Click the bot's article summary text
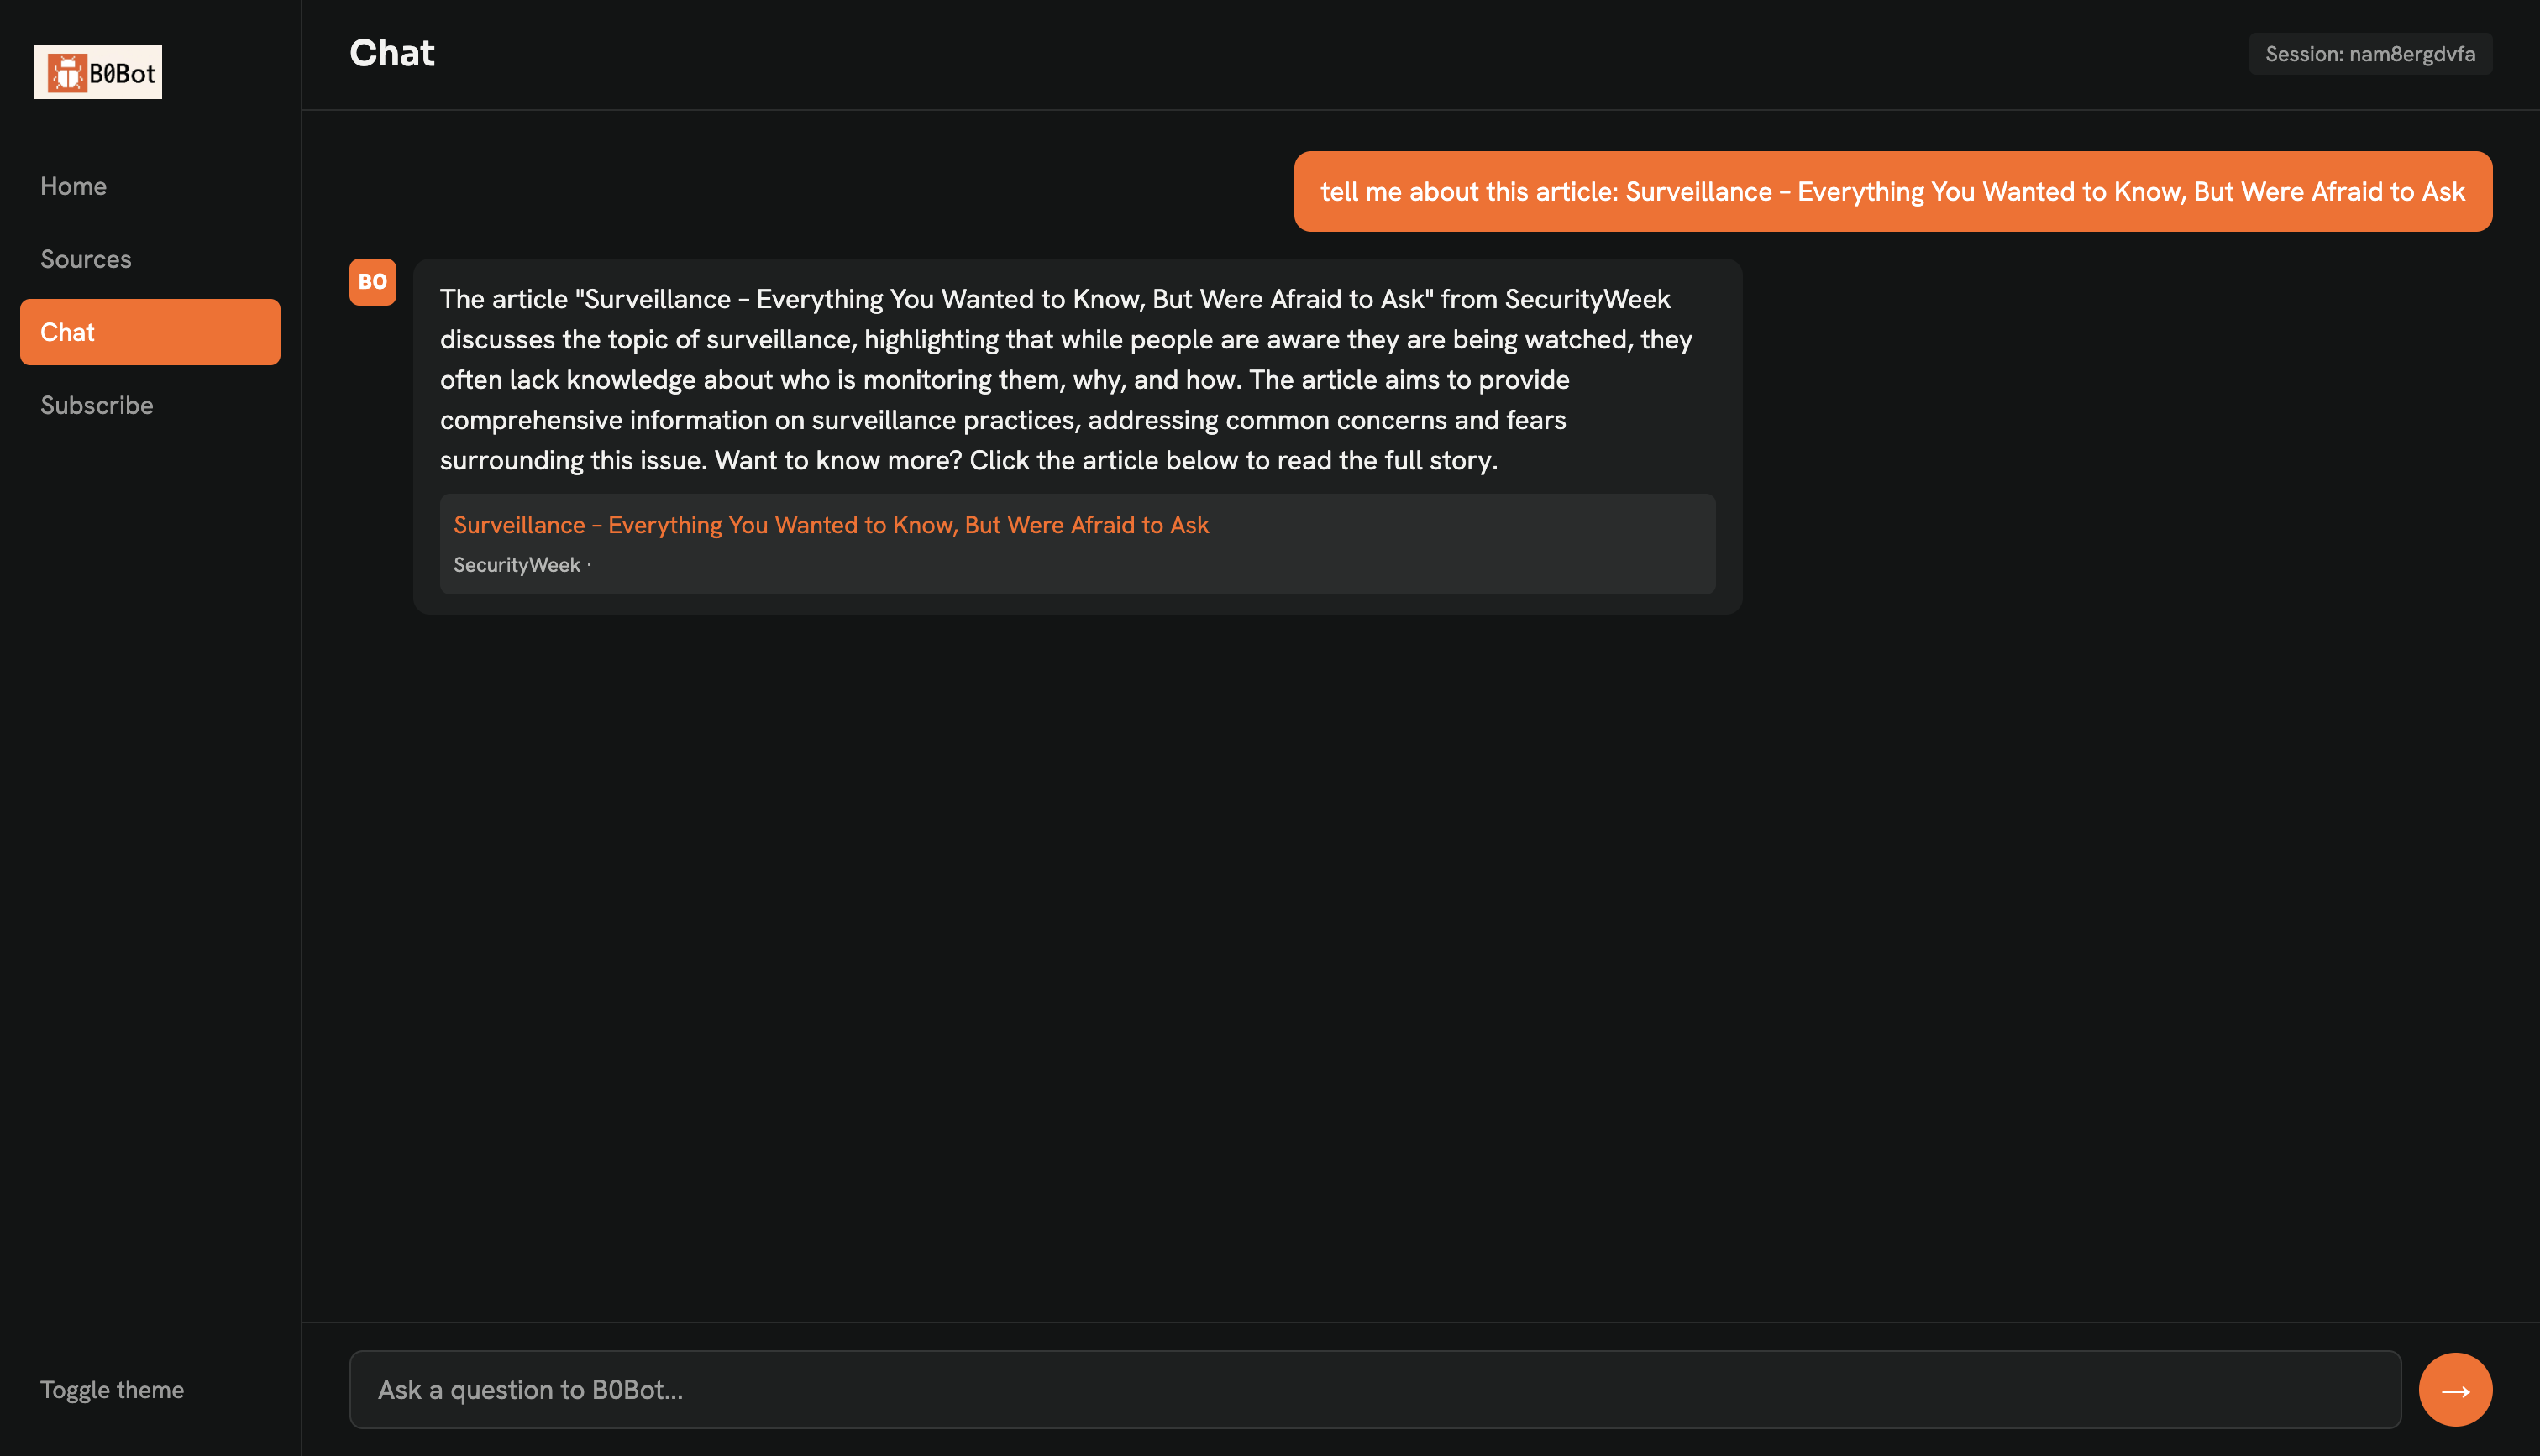2540x1456 pixels. (x=1067, y=380)
